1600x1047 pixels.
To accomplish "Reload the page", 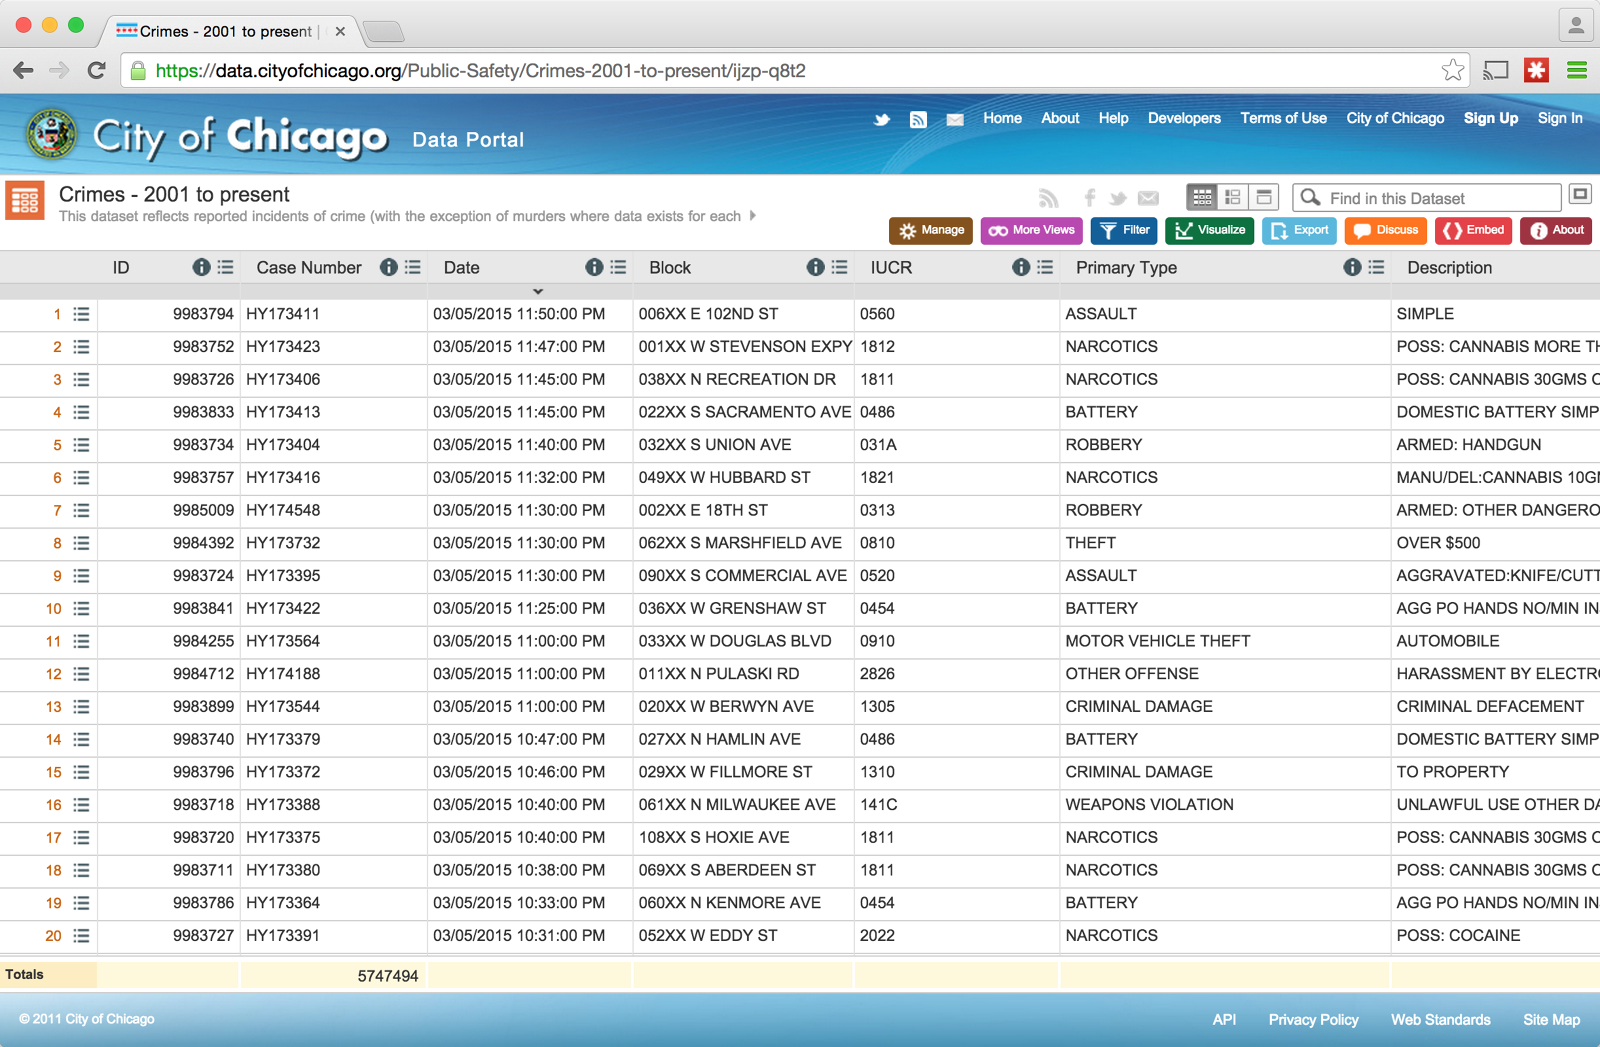I will click(x=97, y=70).
